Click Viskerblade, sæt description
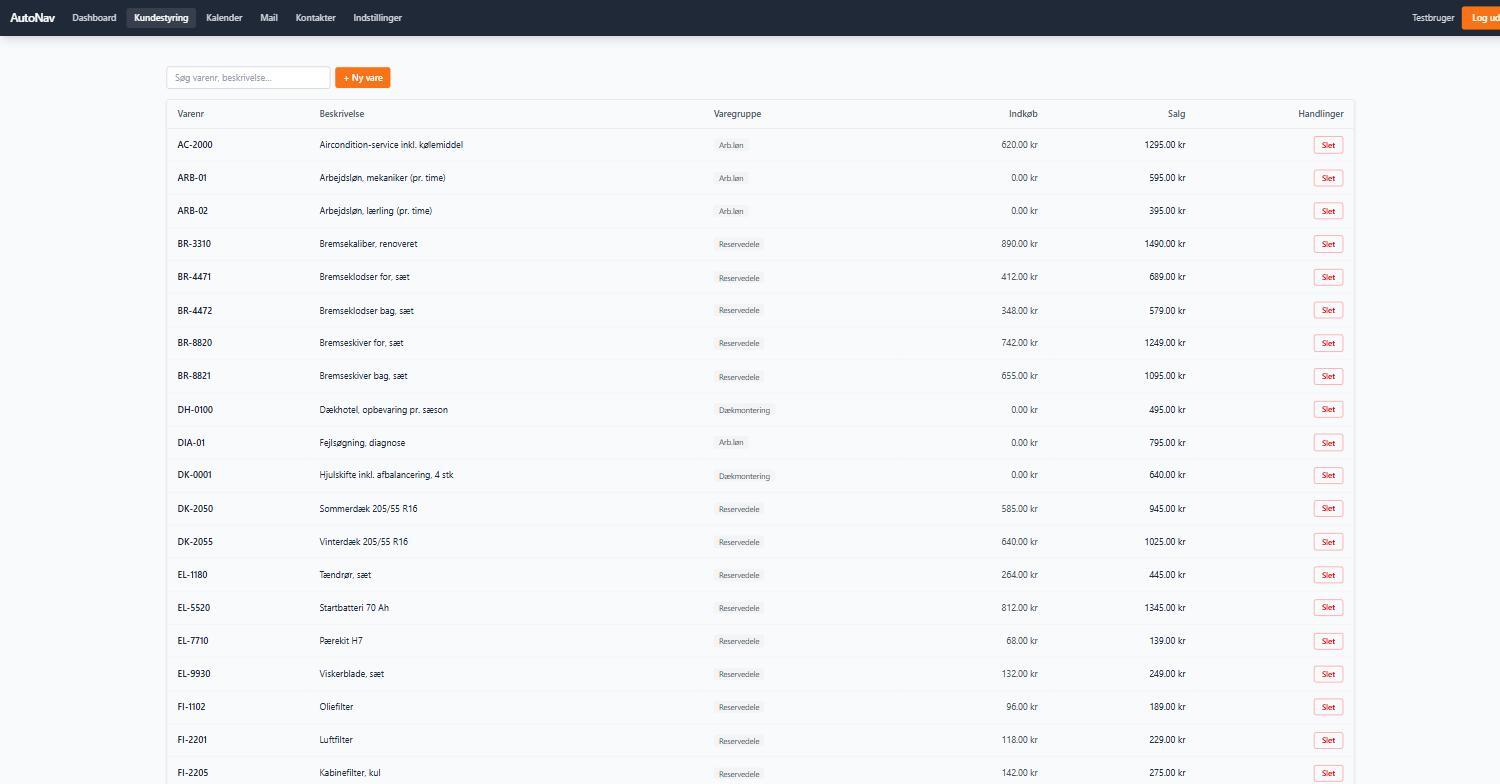This screenshot has height=784, width=1500. click(351, 673)
